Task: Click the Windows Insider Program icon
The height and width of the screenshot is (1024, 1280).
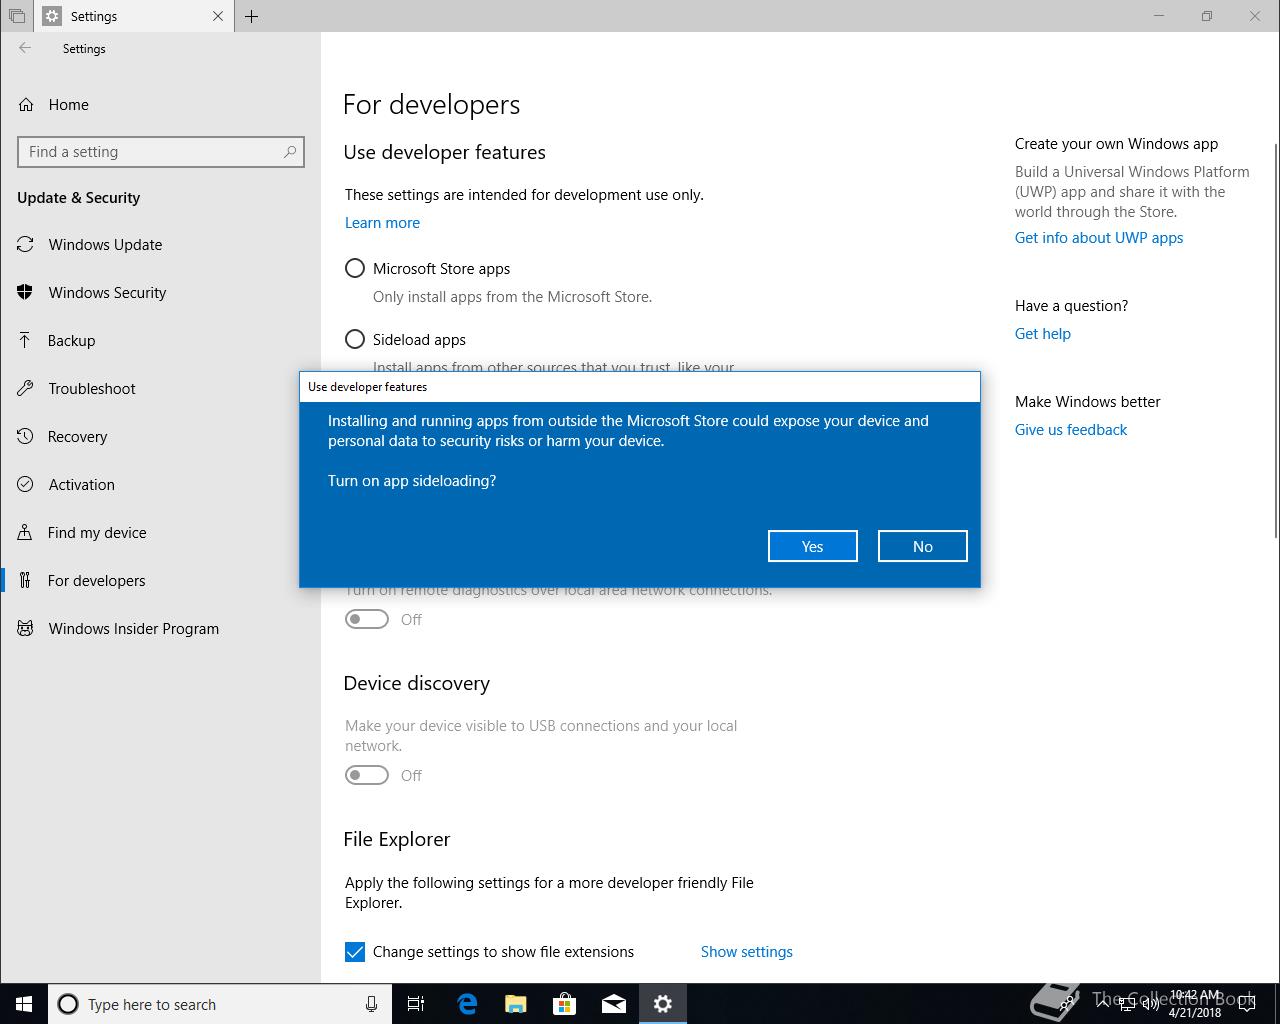Action: click(26, 629)
